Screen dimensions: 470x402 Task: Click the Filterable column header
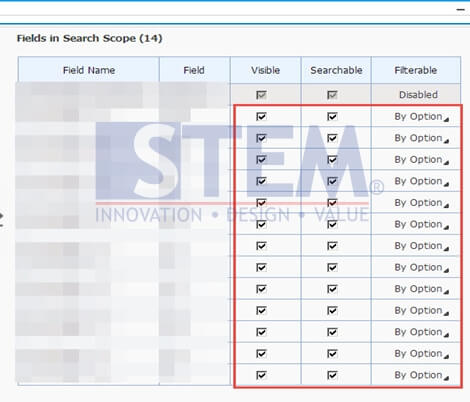tap(416, 70)
